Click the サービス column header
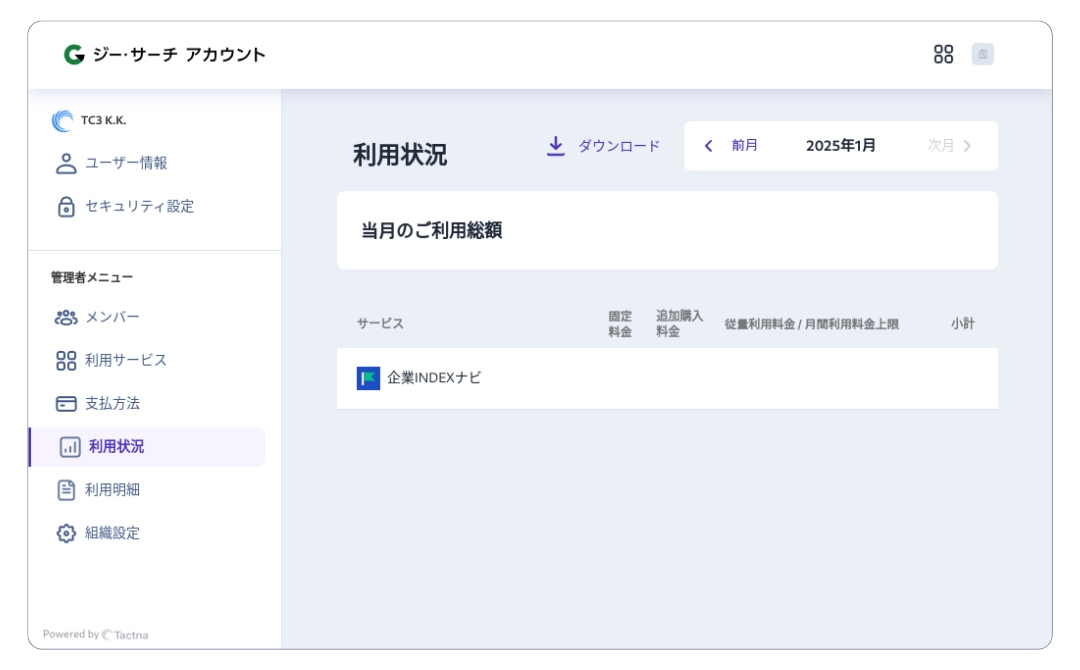The width and height of the screenshot is (1080, 670). [x=380, y=323]
